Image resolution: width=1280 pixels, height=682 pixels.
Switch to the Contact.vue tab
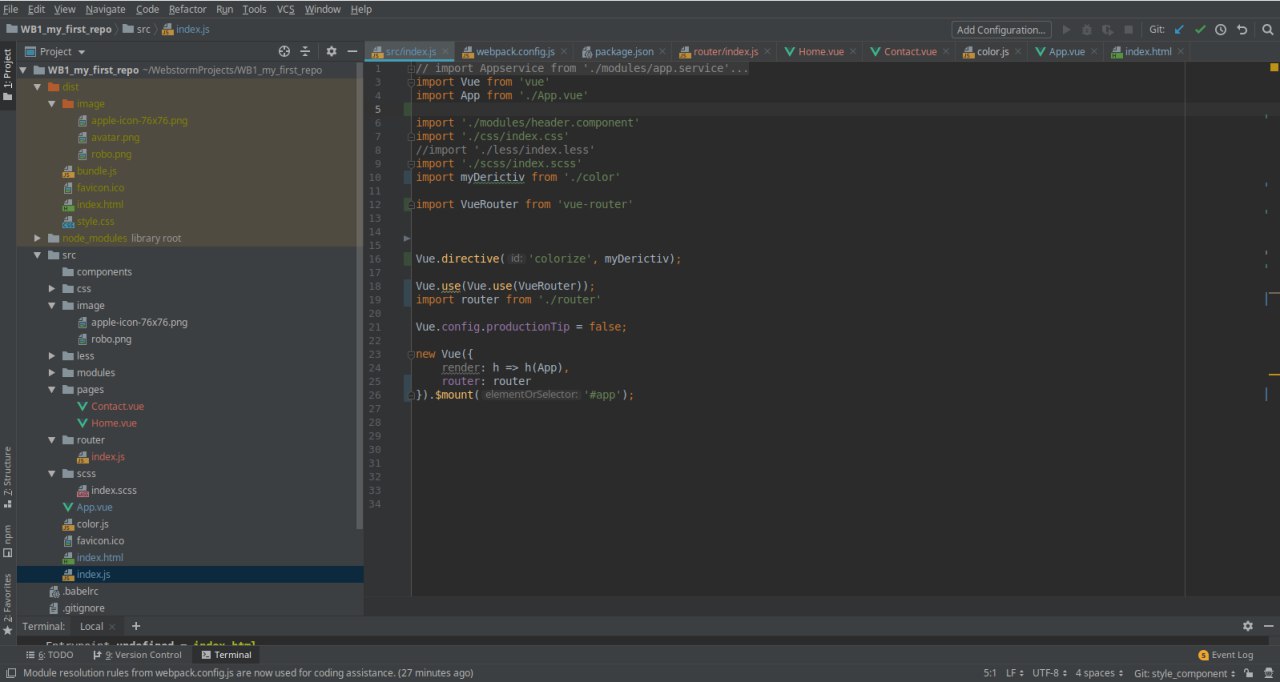(x=910, y=51)
